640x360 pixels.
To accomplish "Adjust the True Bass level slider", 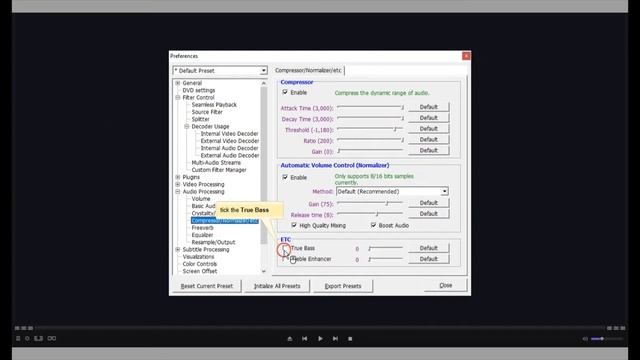I will 386,248.
